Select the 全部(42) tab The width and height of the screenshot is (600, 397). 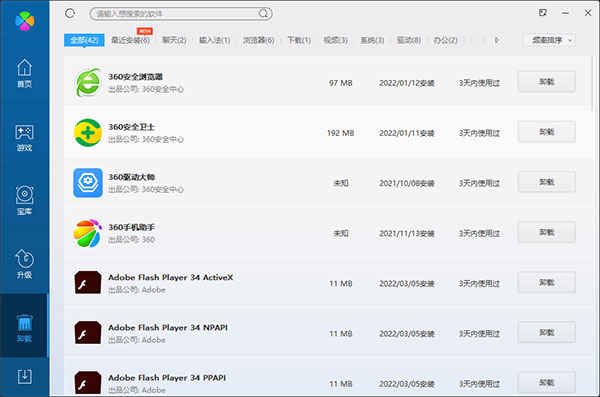(x=84, y=40)
